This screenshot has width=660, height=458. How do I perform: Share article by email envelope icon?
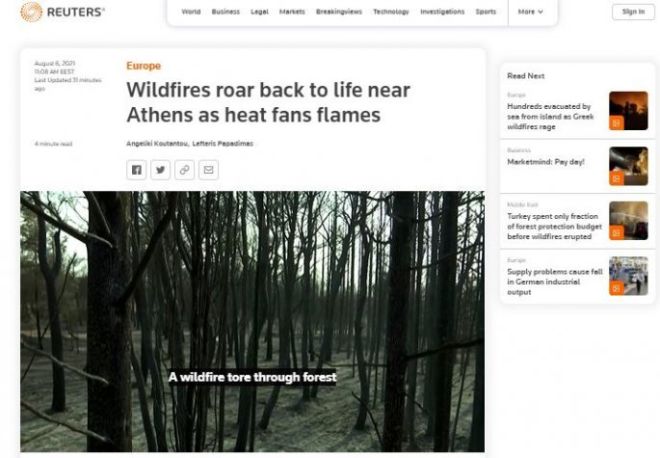pyautogui.click(x=208, y=170)
